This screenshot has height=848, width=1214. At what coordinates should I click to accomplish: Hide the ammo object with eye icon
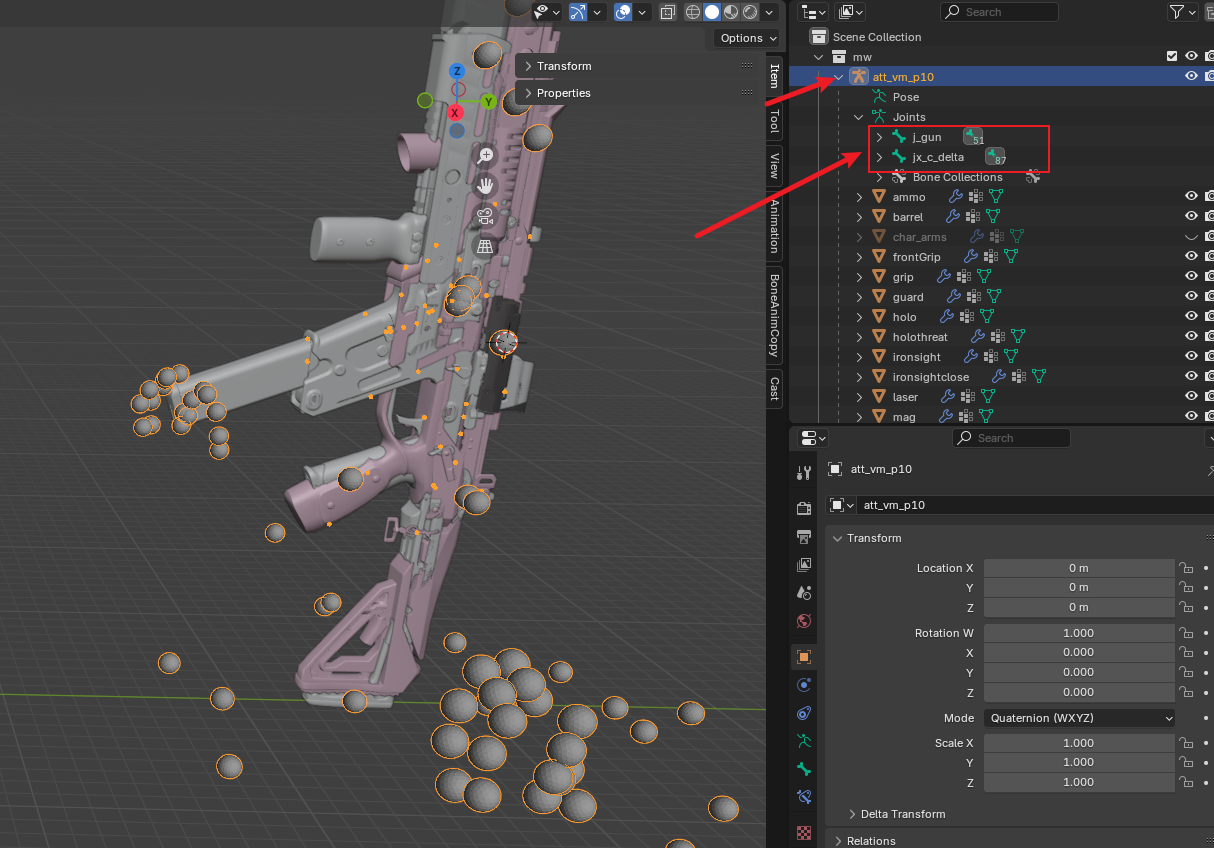[1191, 197]
